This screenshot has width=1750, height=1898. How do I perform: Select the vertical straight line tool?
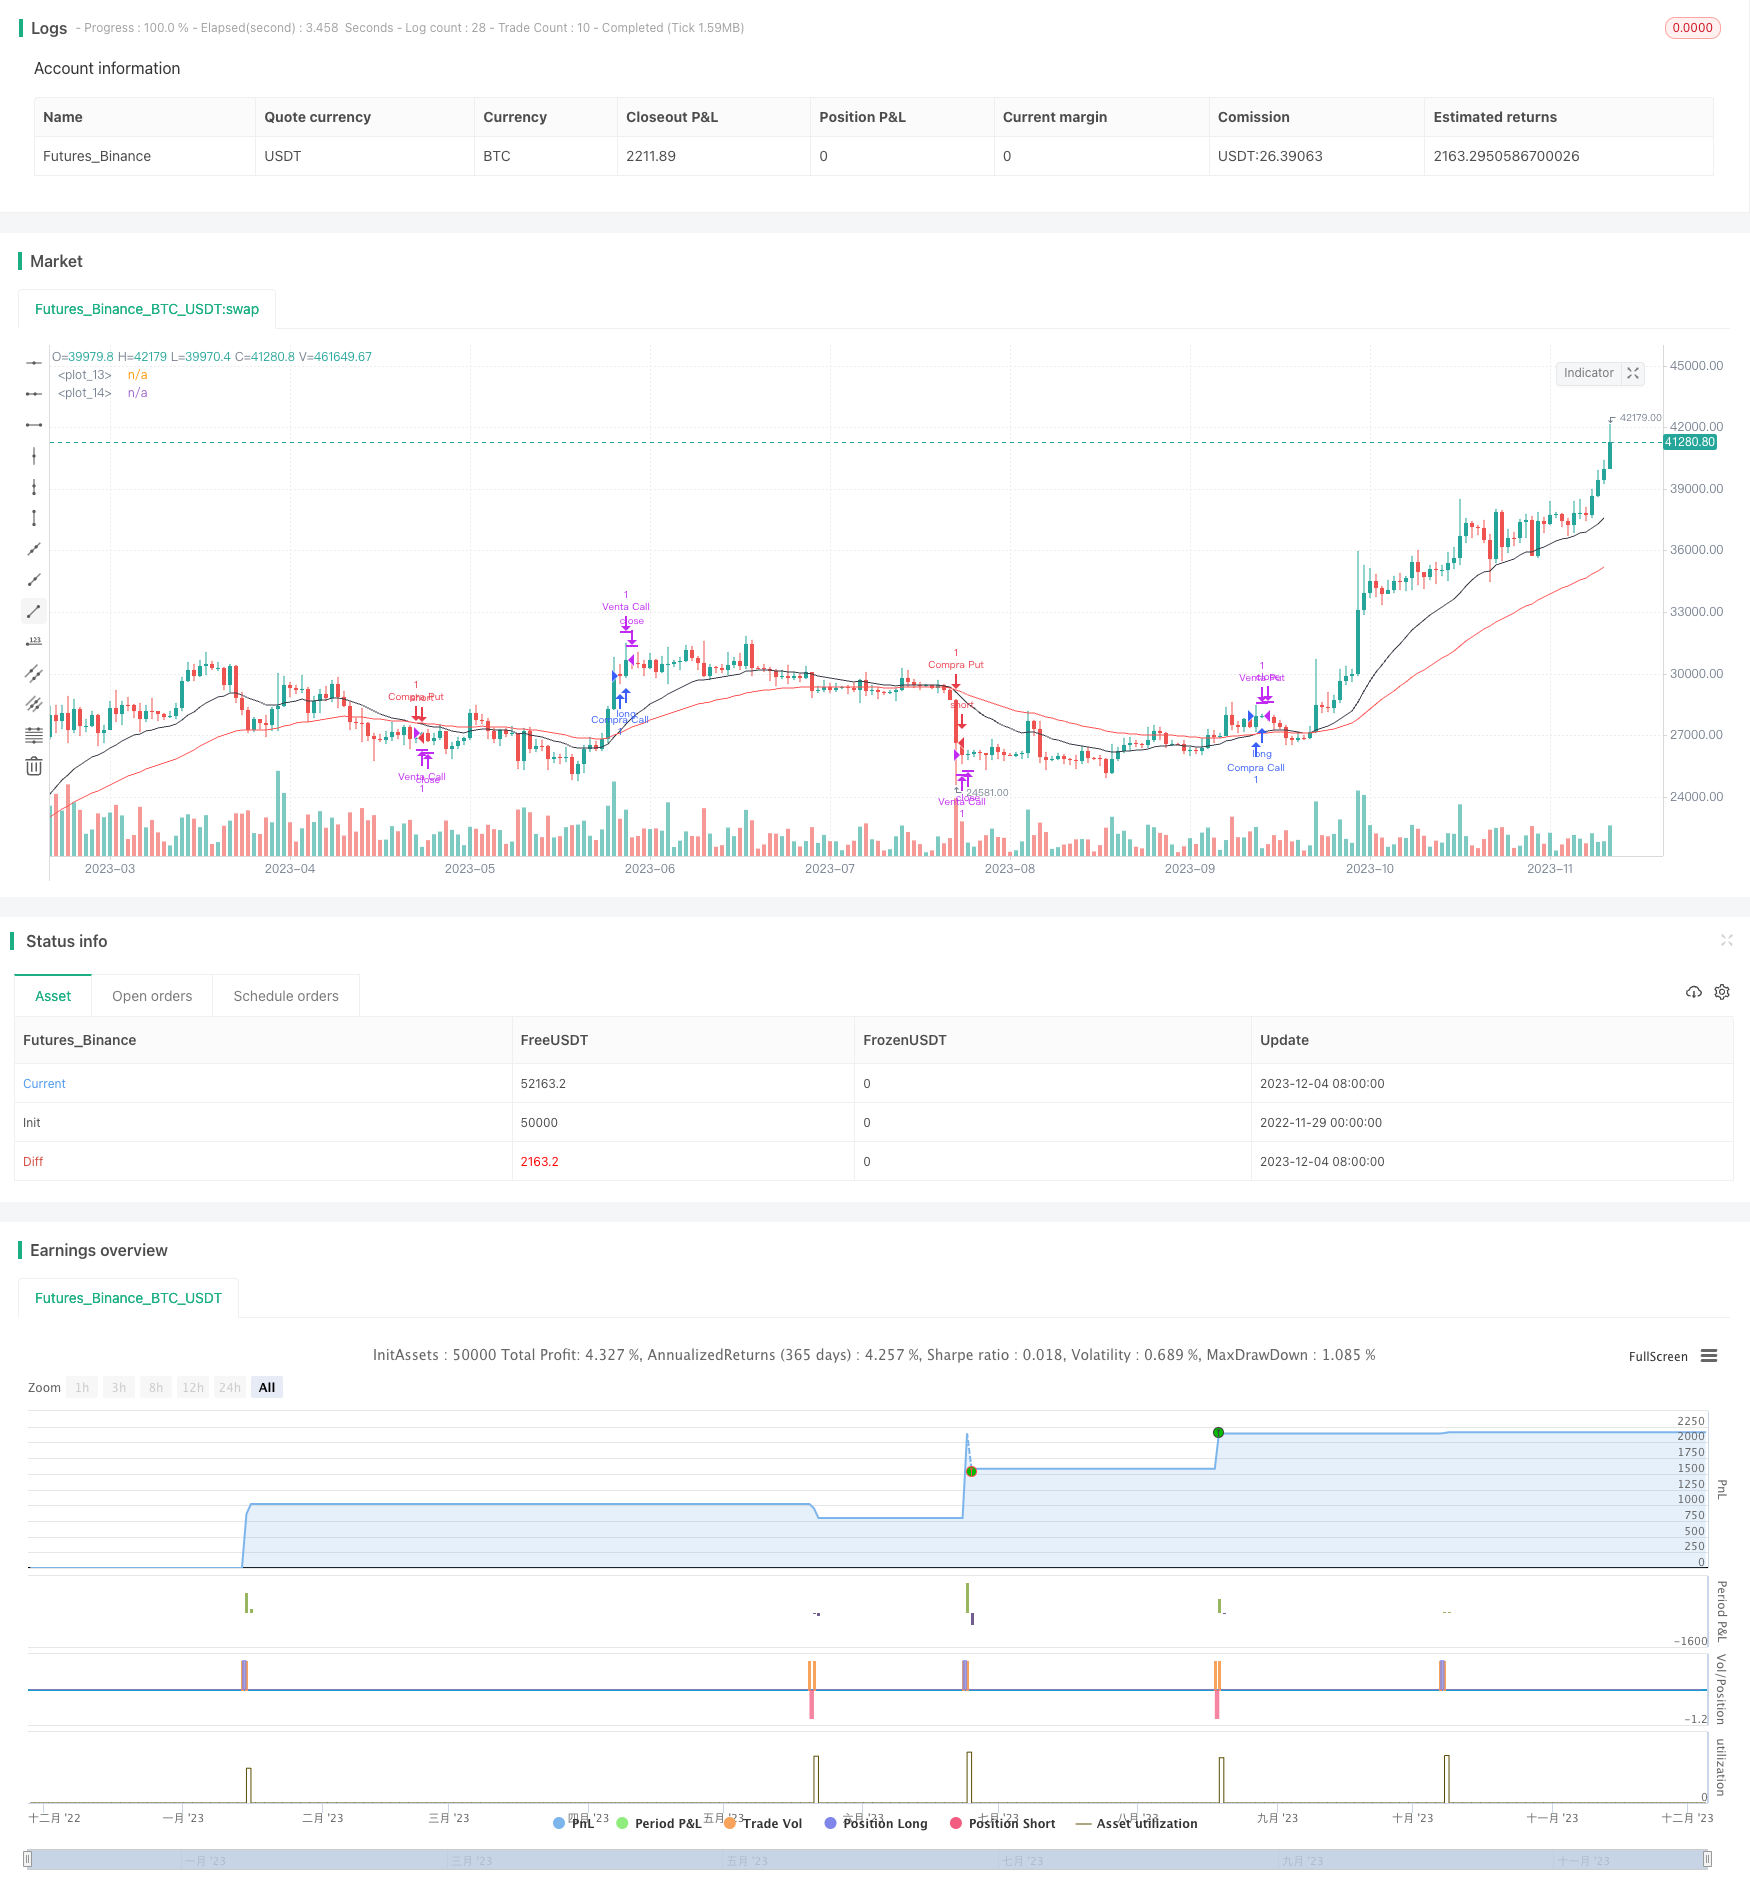pyautogui.click(x=34, y=456)
